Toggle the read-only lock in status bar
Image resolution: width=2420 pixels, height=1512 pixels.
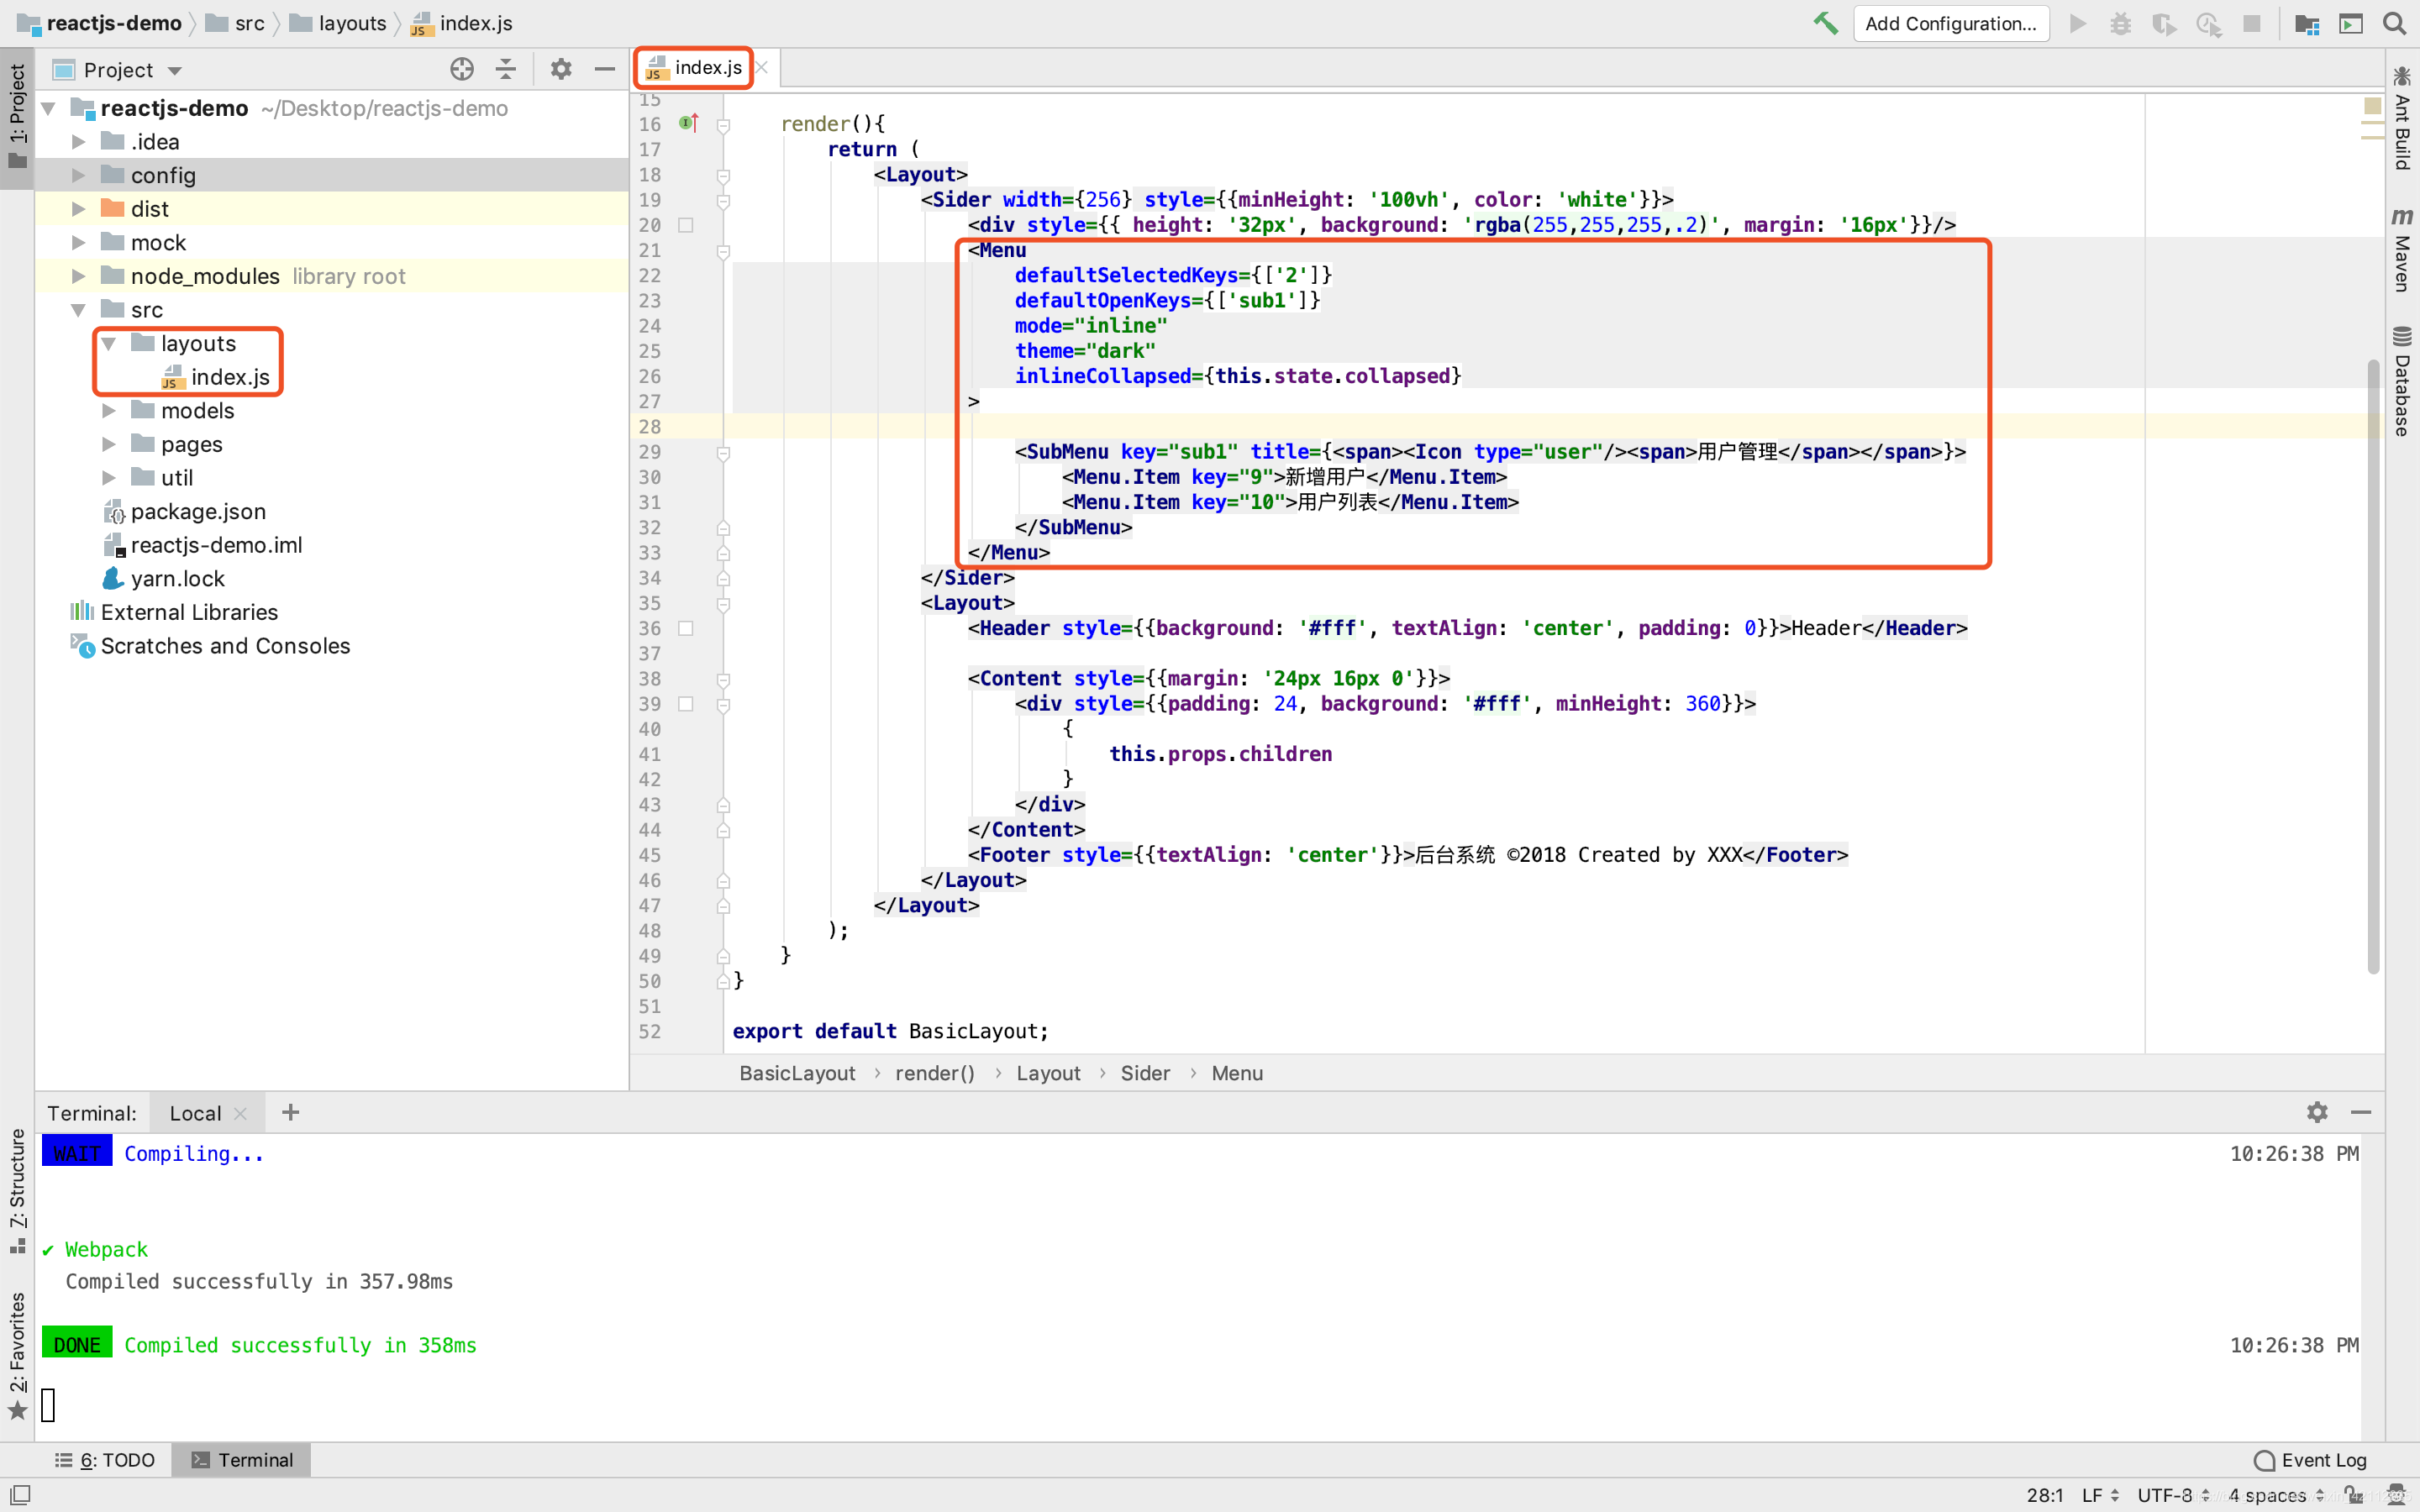[2354, 1495]
